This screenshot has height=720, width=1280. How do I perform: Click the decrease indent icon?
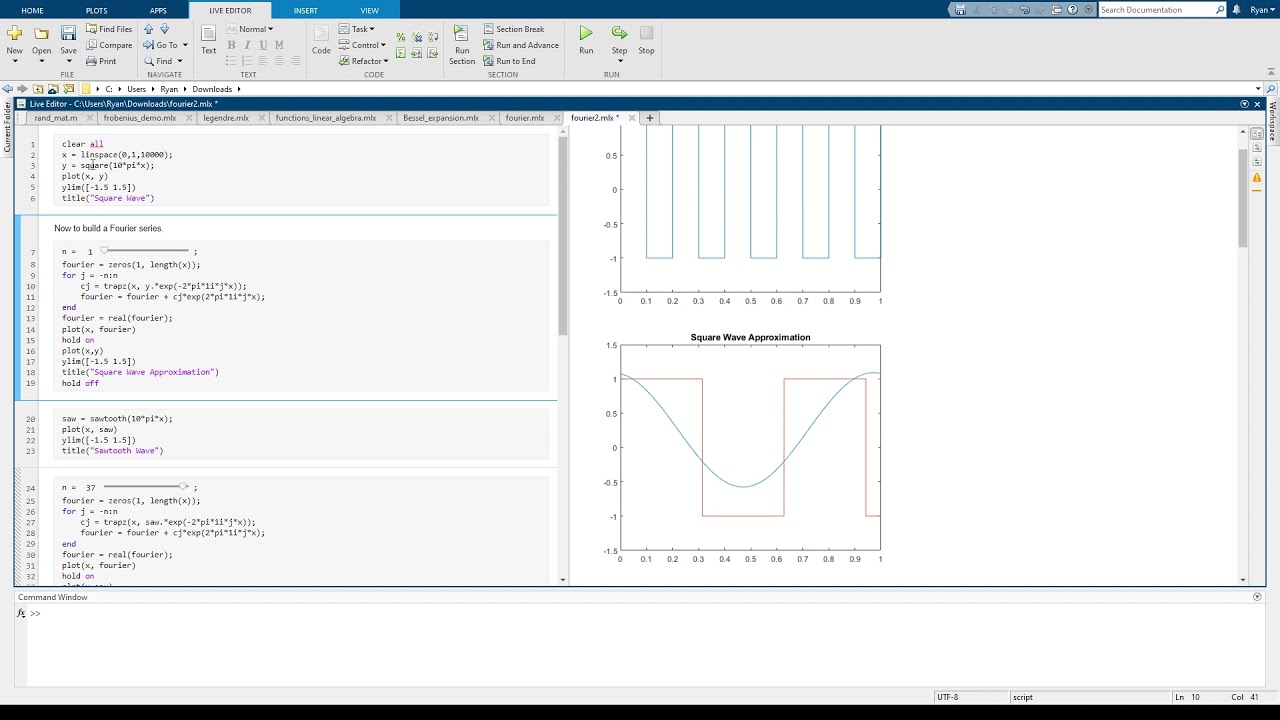[431, 54]
